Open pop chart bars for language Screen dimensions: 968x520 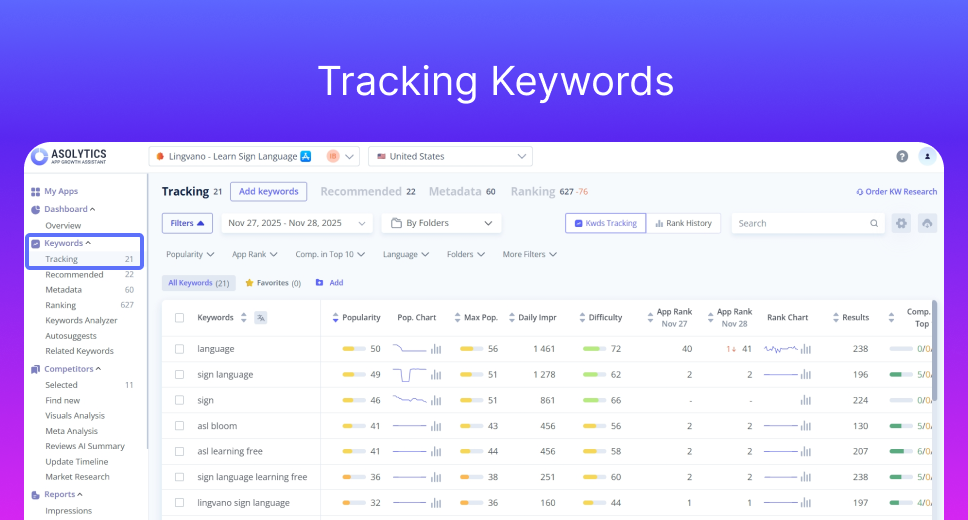[x=436, y=349]
